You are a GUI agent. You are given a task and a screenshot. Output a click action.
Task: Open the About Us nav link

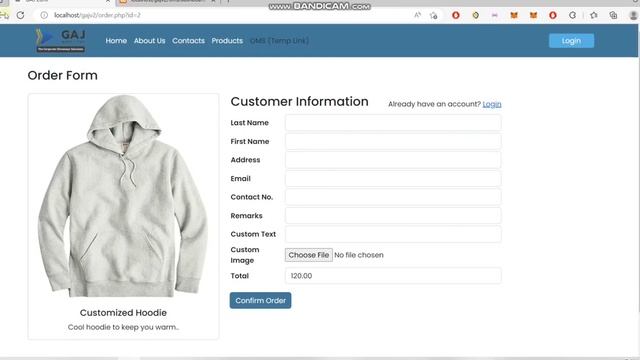click(149, 41)
